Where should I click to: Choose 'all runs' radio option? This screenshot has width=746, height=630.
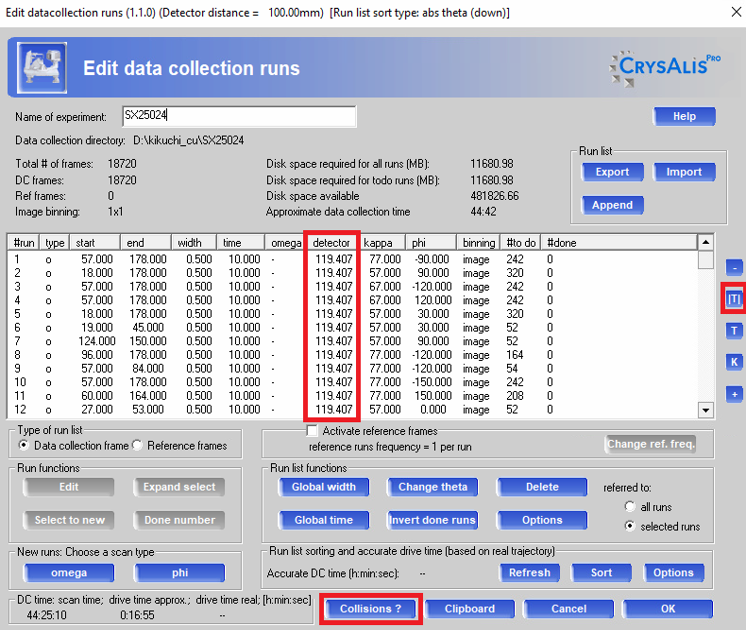click(630, 506)
